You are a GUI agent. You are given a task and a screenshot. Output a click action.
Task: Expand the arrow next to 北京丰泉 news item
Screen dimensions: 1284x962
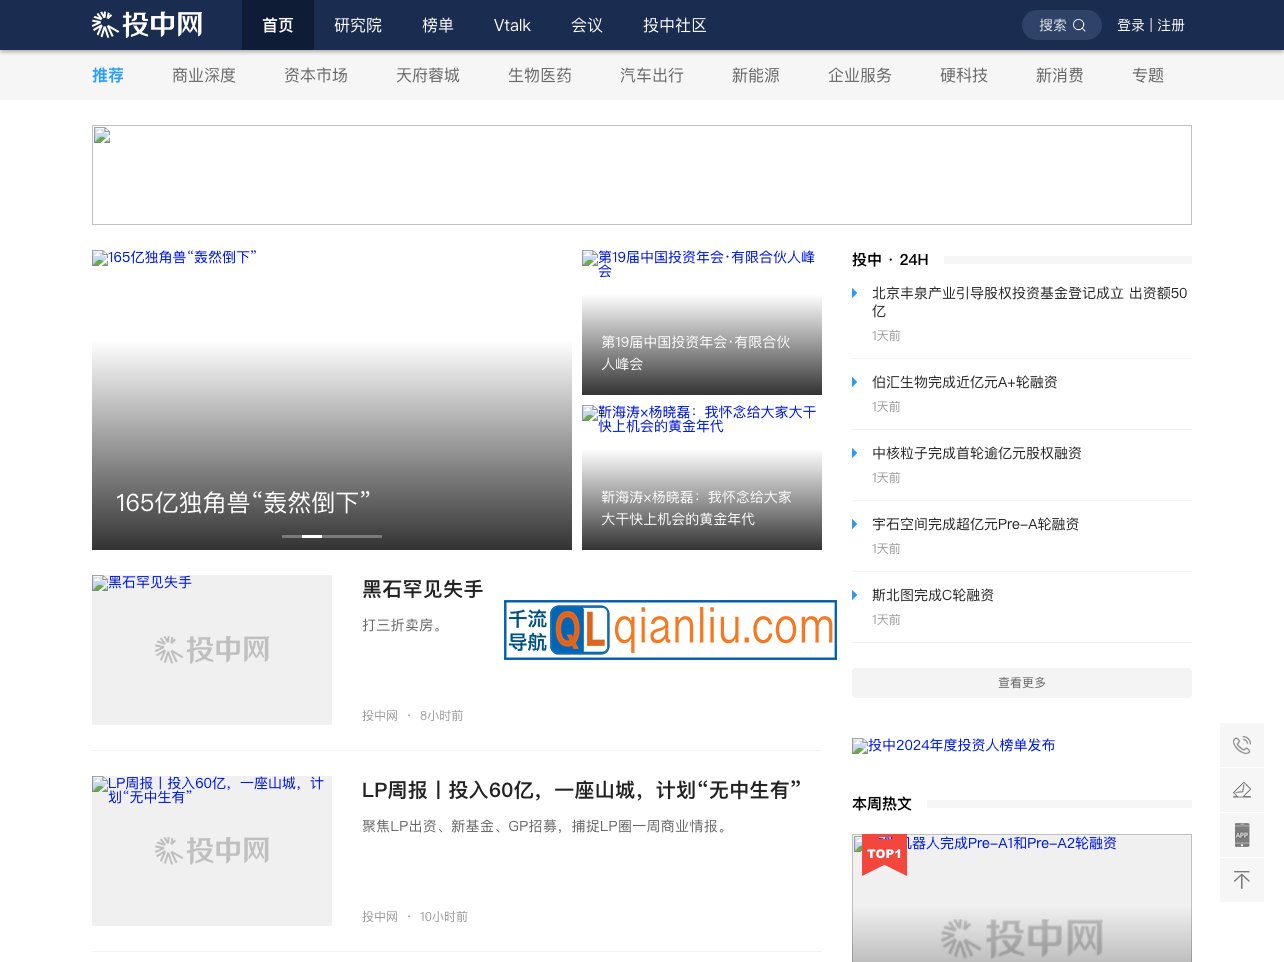(x=855, y=293)
